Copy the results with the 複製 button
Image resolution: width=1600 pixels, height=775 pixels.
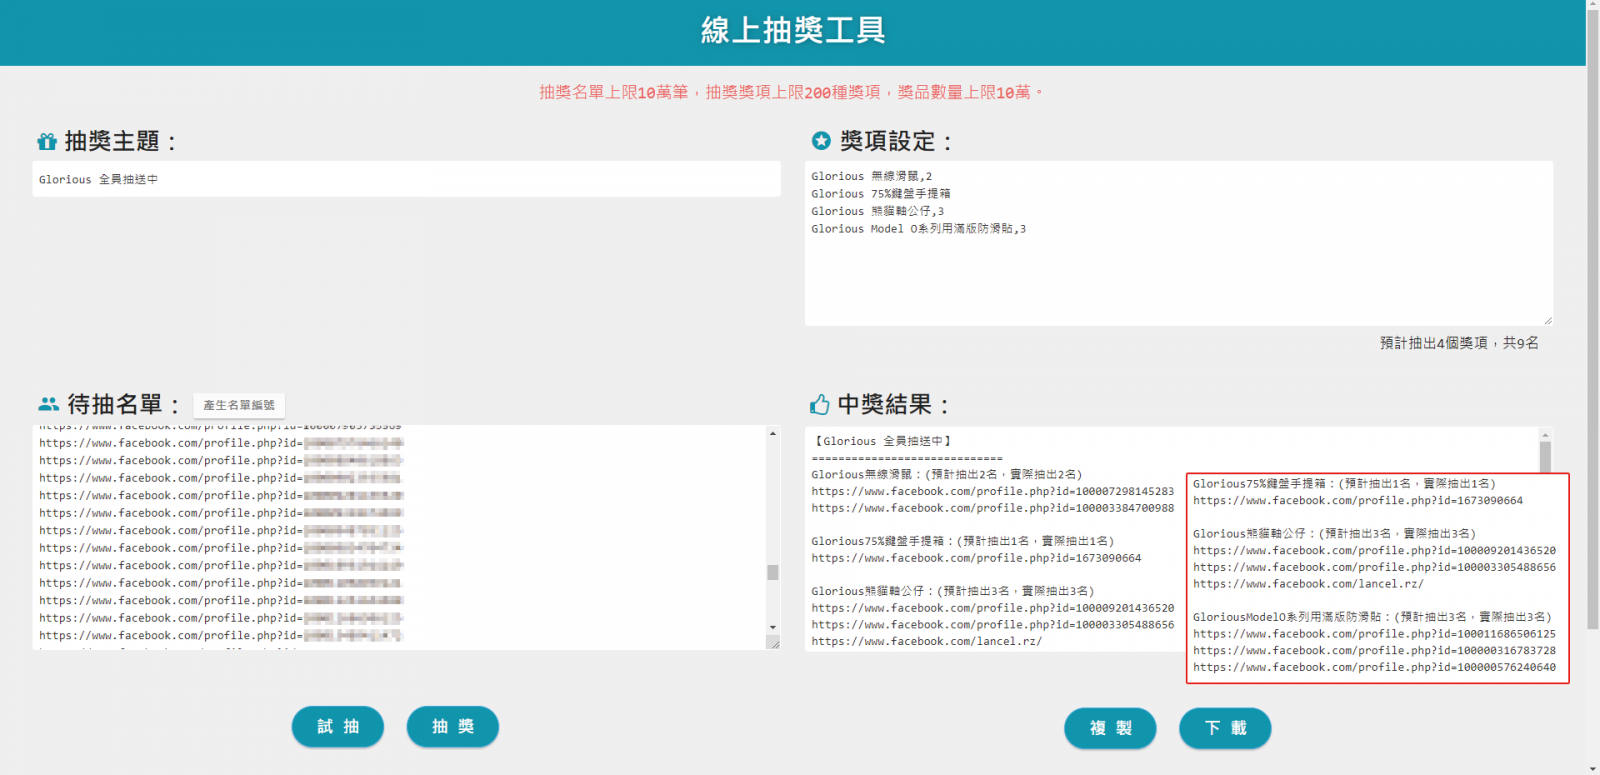[1110, 728]
